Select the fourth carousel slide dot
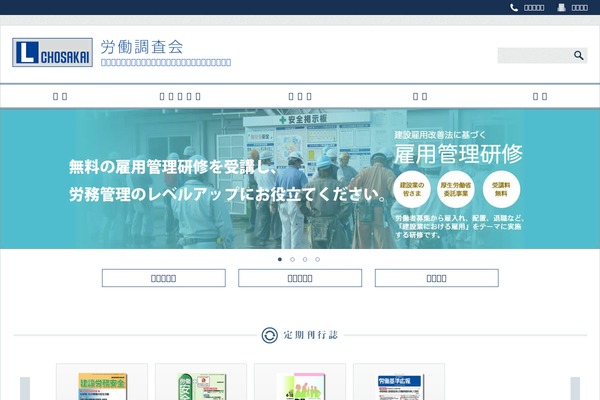The height and width of the screenshot is (400, 600). [x=318, y=260]
